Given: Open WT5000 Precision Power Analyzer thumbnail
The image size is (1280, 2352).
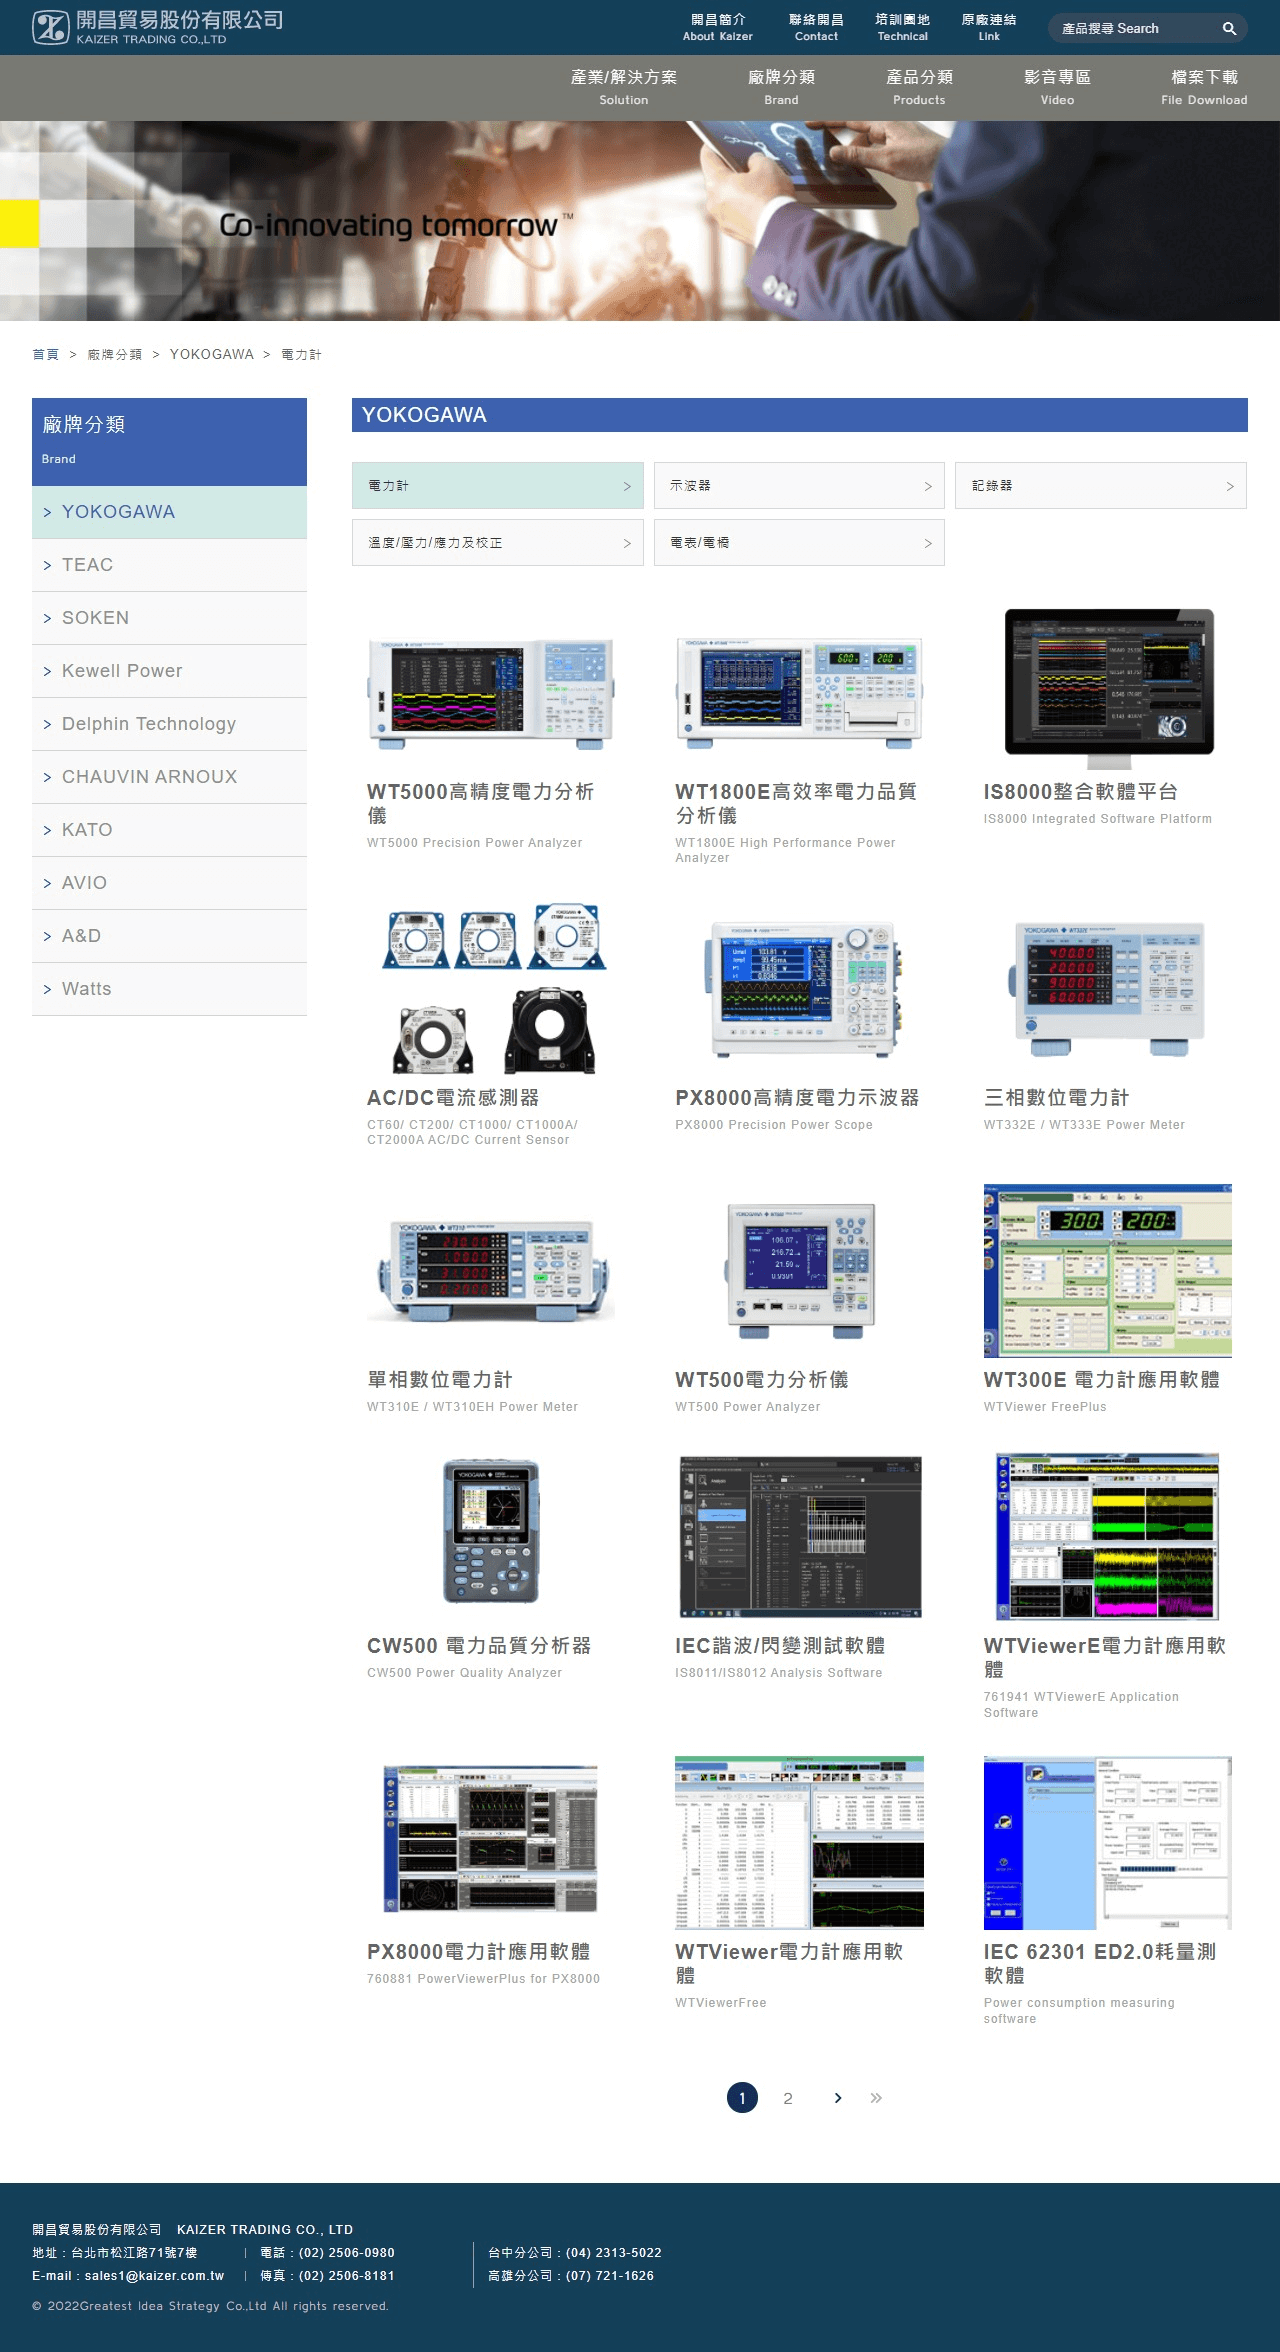Looking at the screenshot, I should (x=490, y=694).
